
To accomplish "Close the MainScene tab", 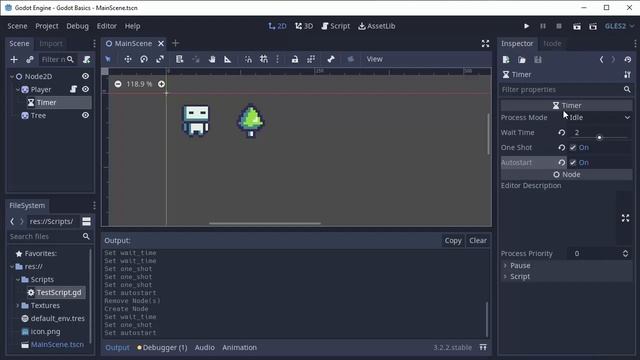I will pyautogui.click(x=161, y=44).
